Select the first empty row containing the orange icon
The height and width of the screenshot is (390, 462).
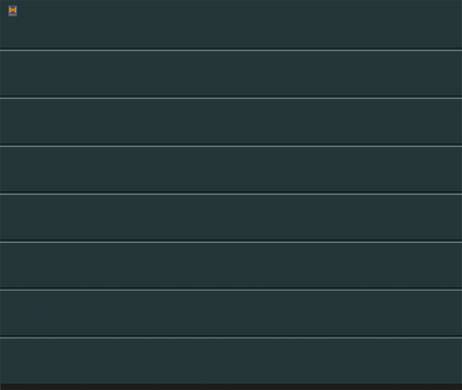click(231, 24)
